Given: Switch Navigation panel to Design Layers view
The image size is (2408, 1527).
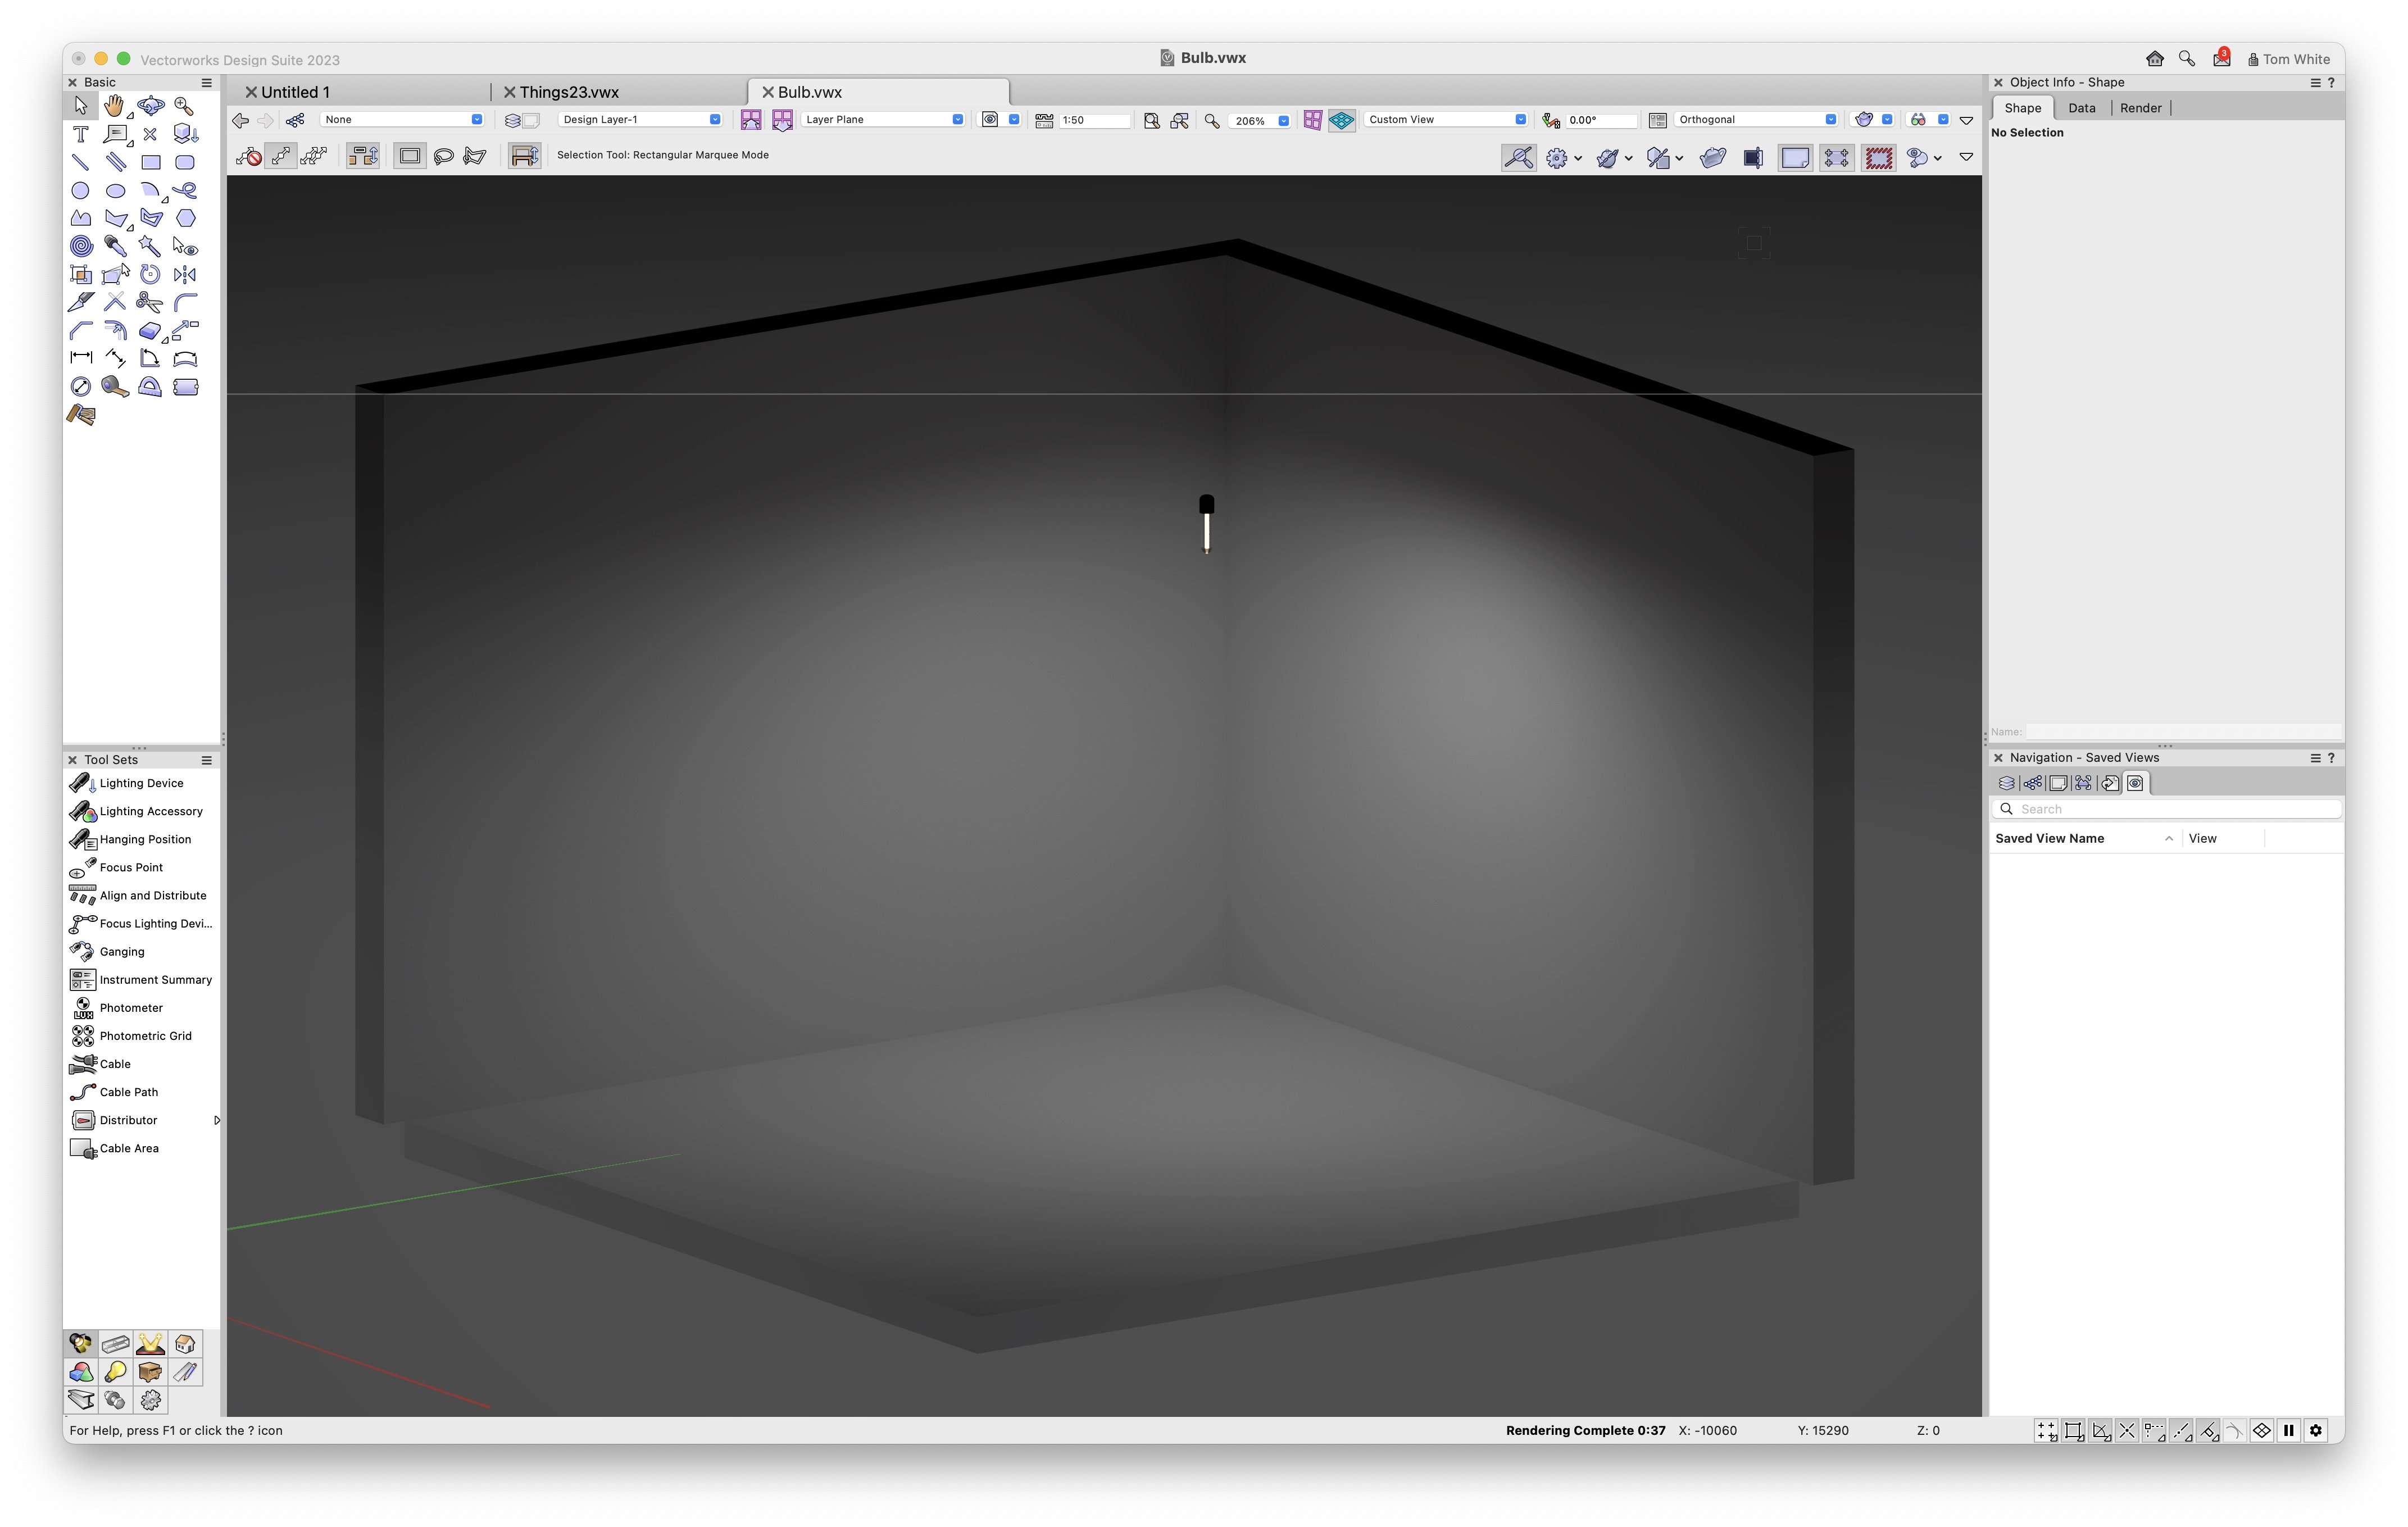Looking at the screenshot, I should [2006, 783].
